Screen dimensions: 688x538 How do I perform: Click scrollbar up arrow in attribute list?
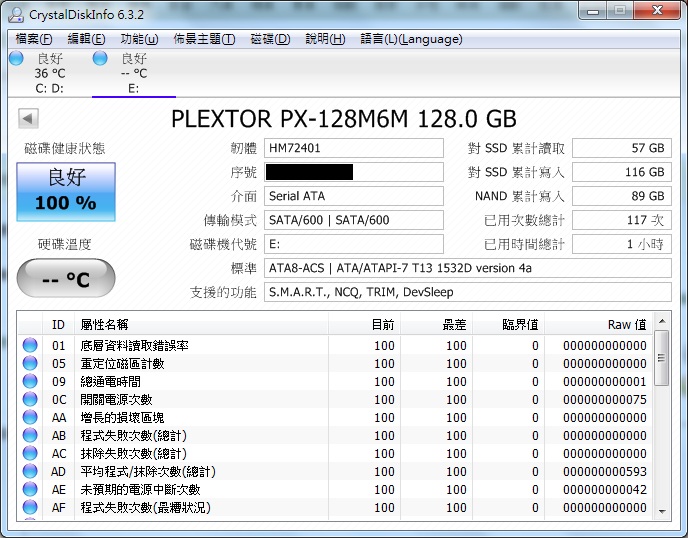[662, 321]
